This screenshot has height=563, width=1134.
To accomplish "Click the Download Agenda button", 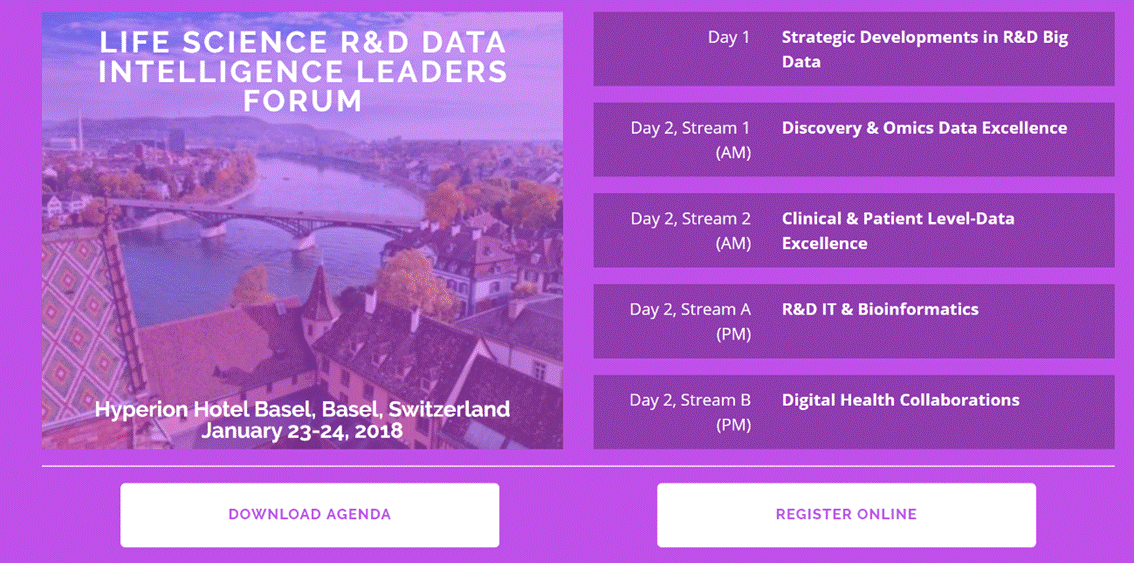I will (310, 515).
